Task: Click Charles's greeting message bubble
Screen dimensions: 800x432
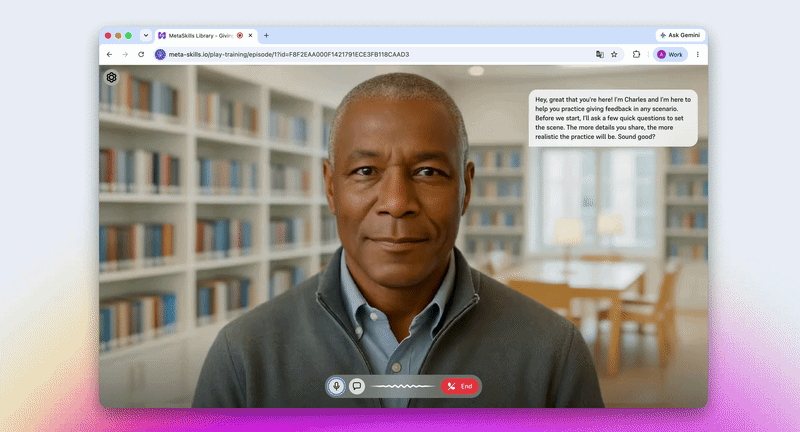Action: [x=613, y=118]
